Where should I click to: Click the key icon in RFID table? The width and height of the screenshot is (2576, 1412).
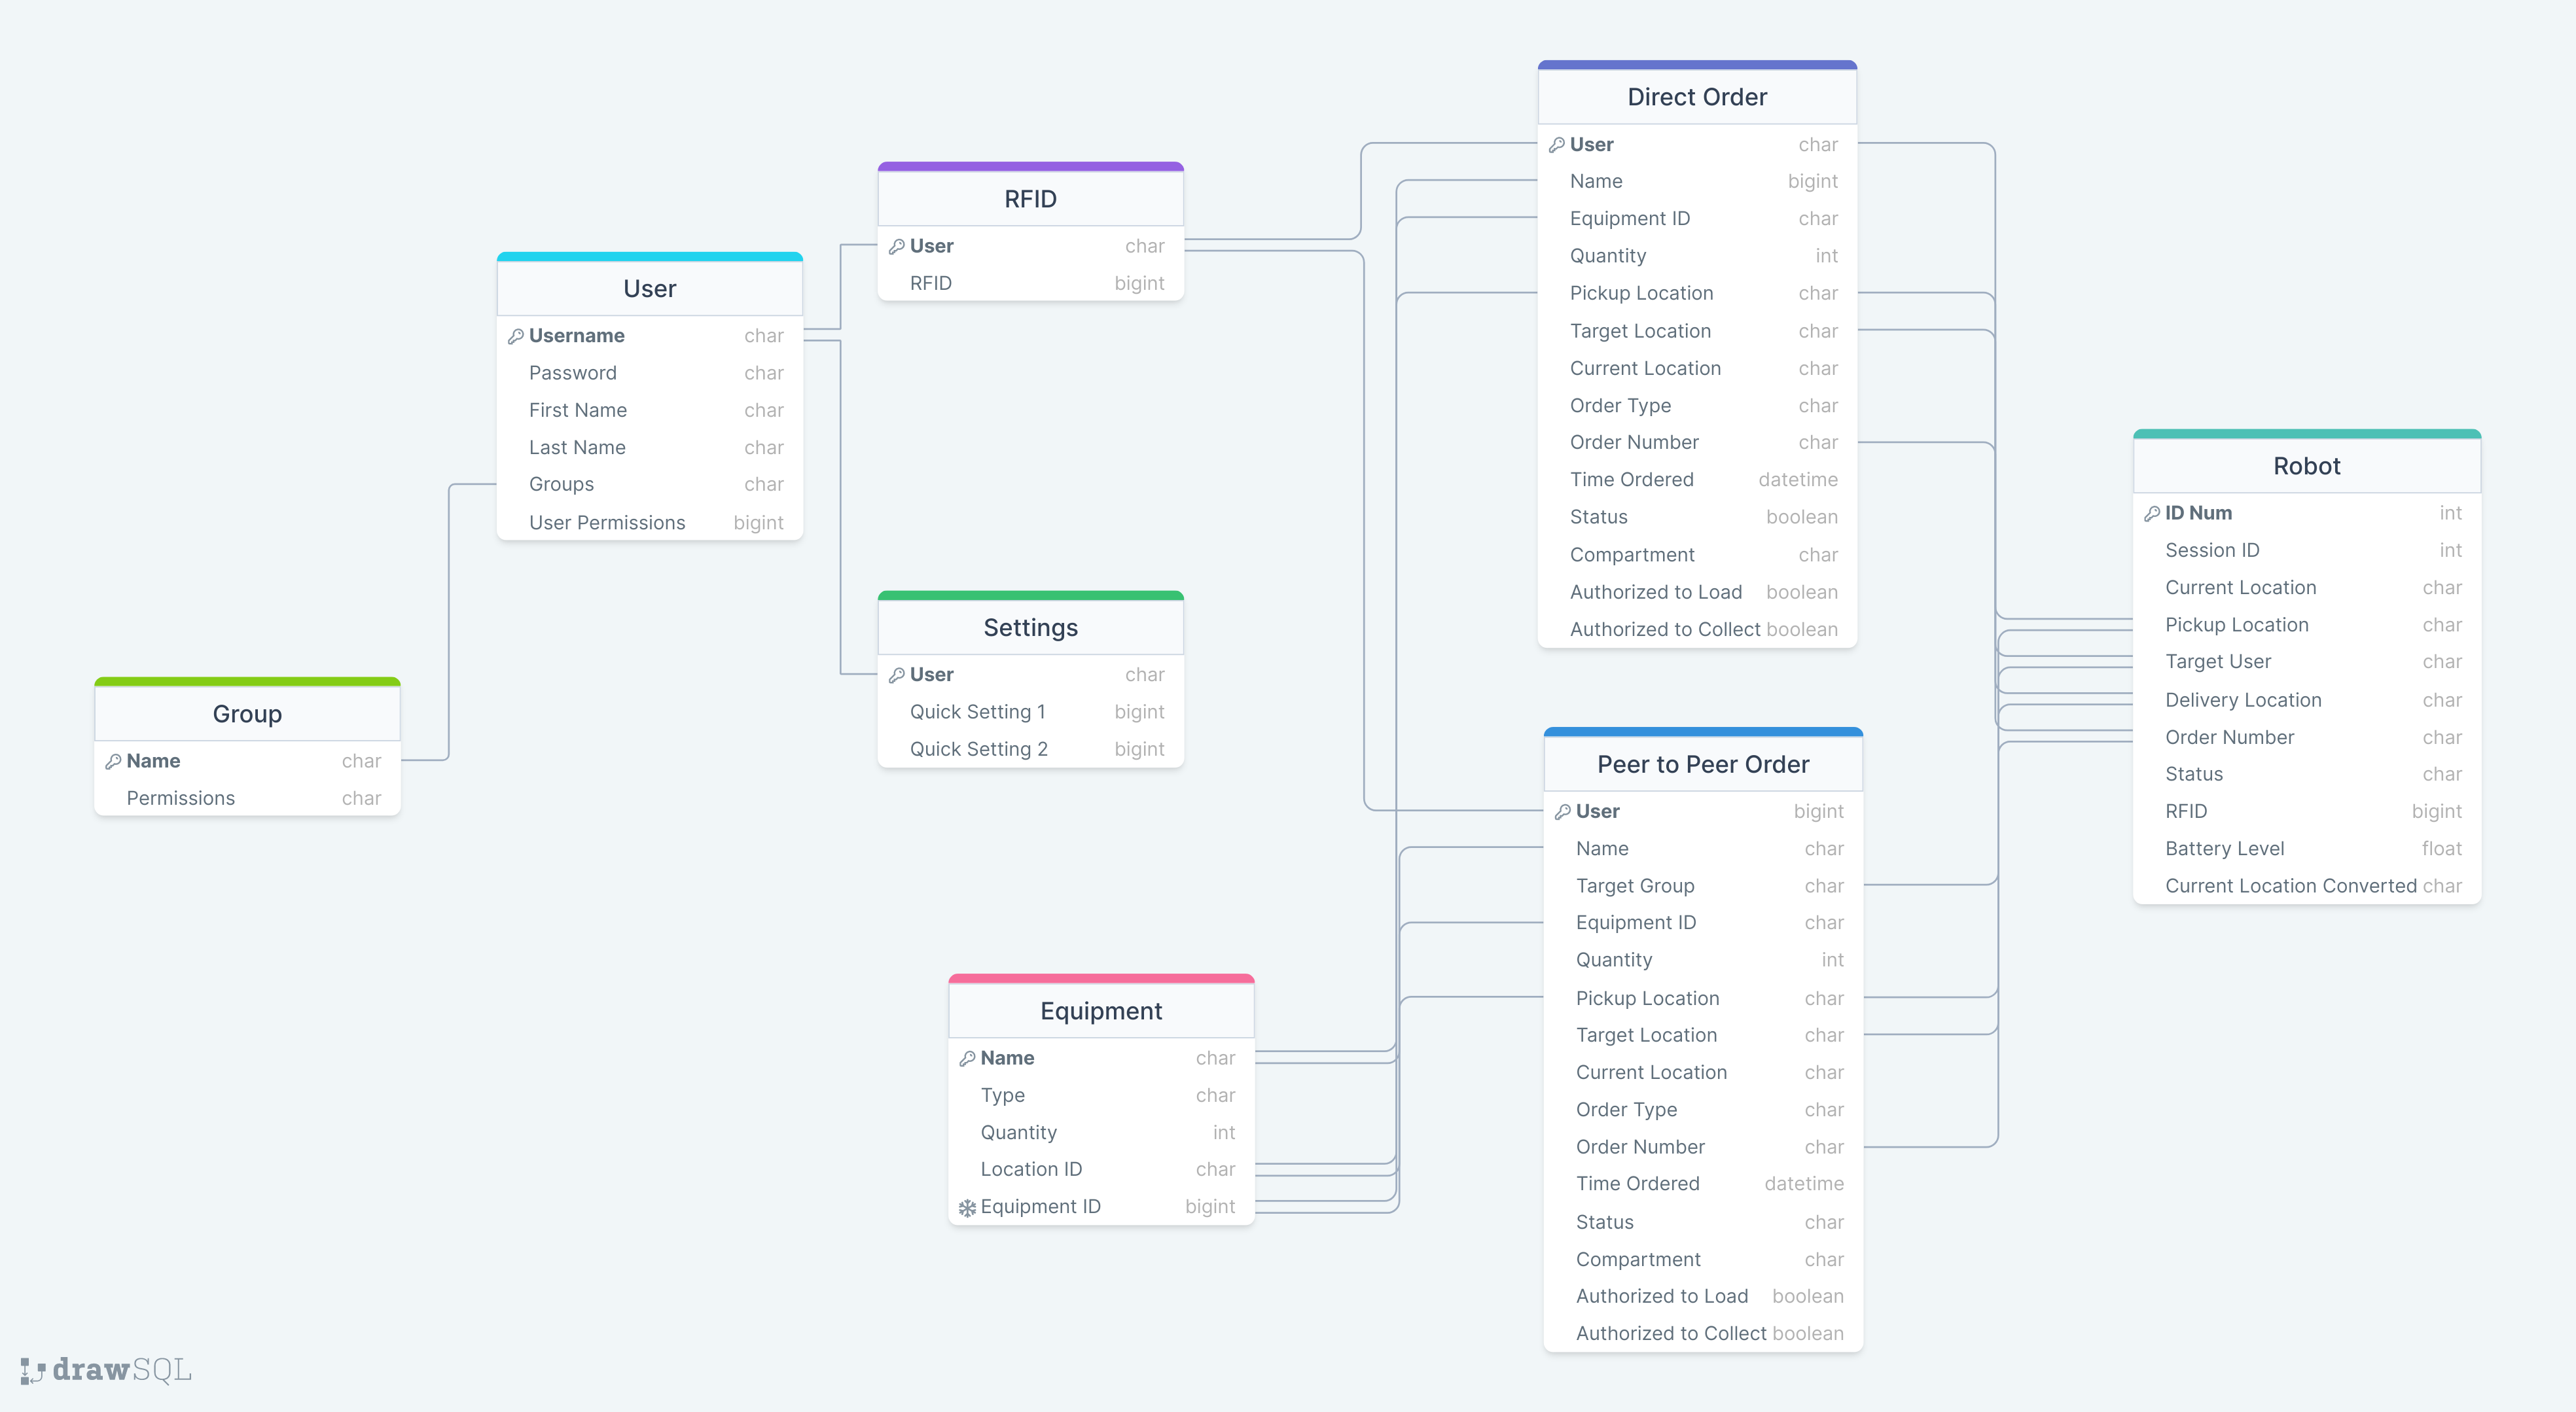tap(896, 246)
